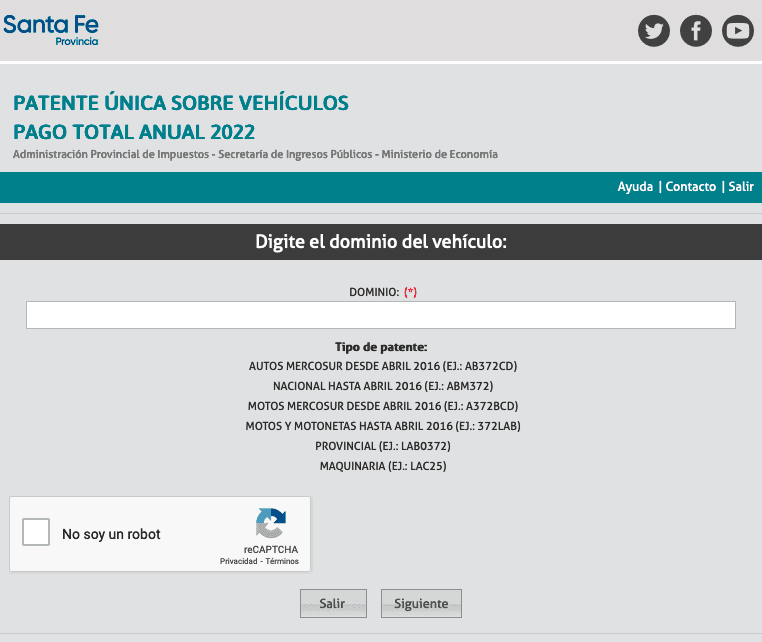Click the "Digite el dominio del vehículo" header
The height and width of the screenshot is (642, 762).
coord(381,241)
